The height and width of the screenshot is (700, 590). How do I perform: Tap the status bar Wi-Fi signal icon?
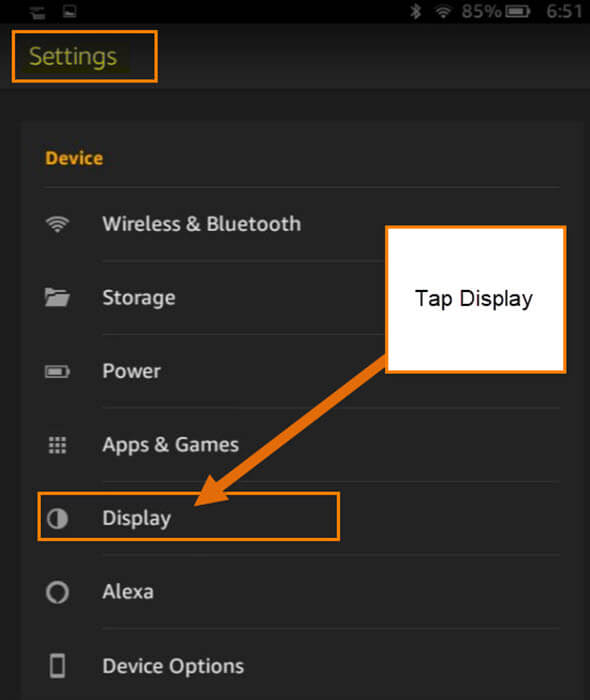point(443,12)
